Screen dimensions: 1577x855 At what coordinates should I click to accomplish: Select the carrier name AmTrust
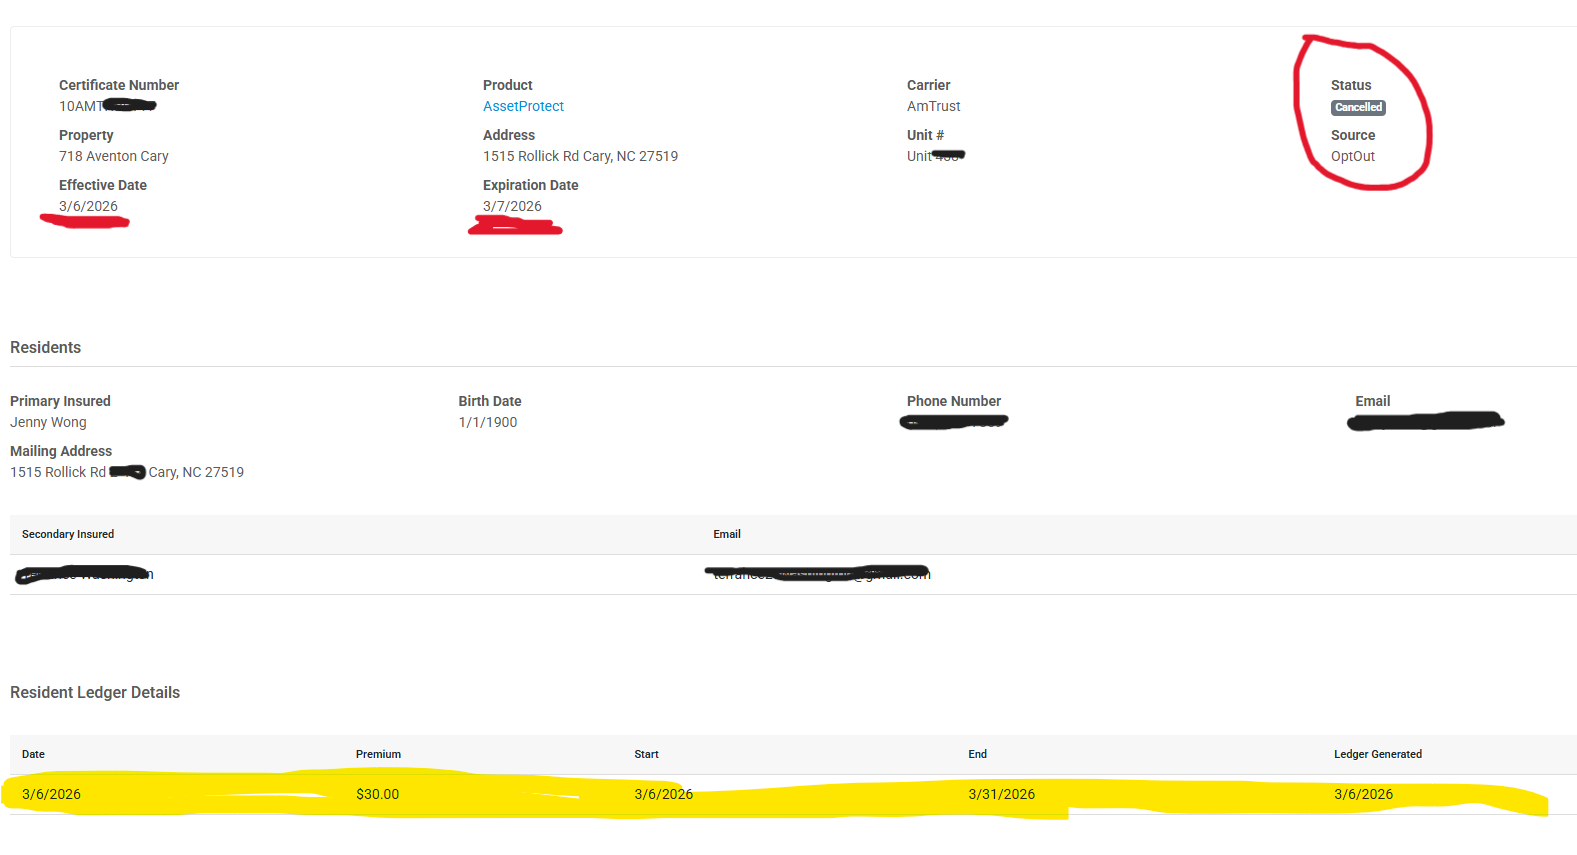tap(933, 106)
